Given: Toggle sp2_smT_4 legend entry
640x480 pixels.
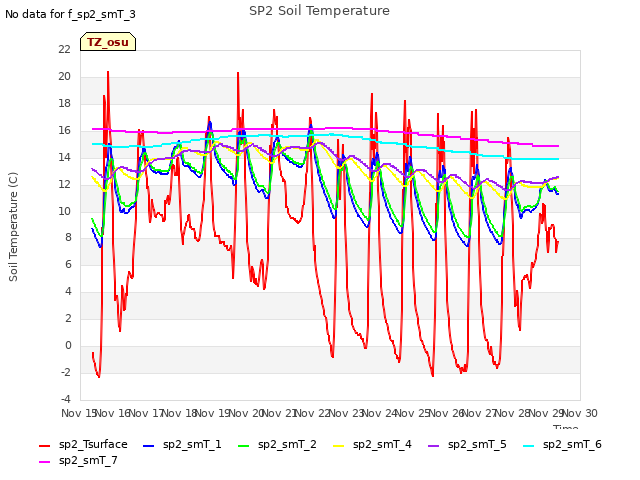Looking at the screenshot, I should point(372,444).
